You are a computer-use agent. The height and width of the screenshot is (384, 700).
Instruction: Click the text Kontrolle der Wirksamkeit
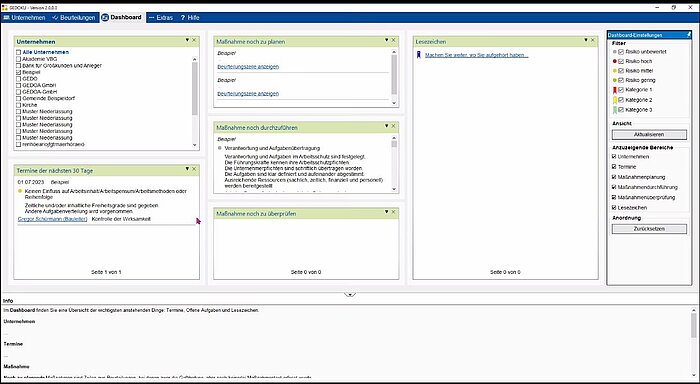121,219
